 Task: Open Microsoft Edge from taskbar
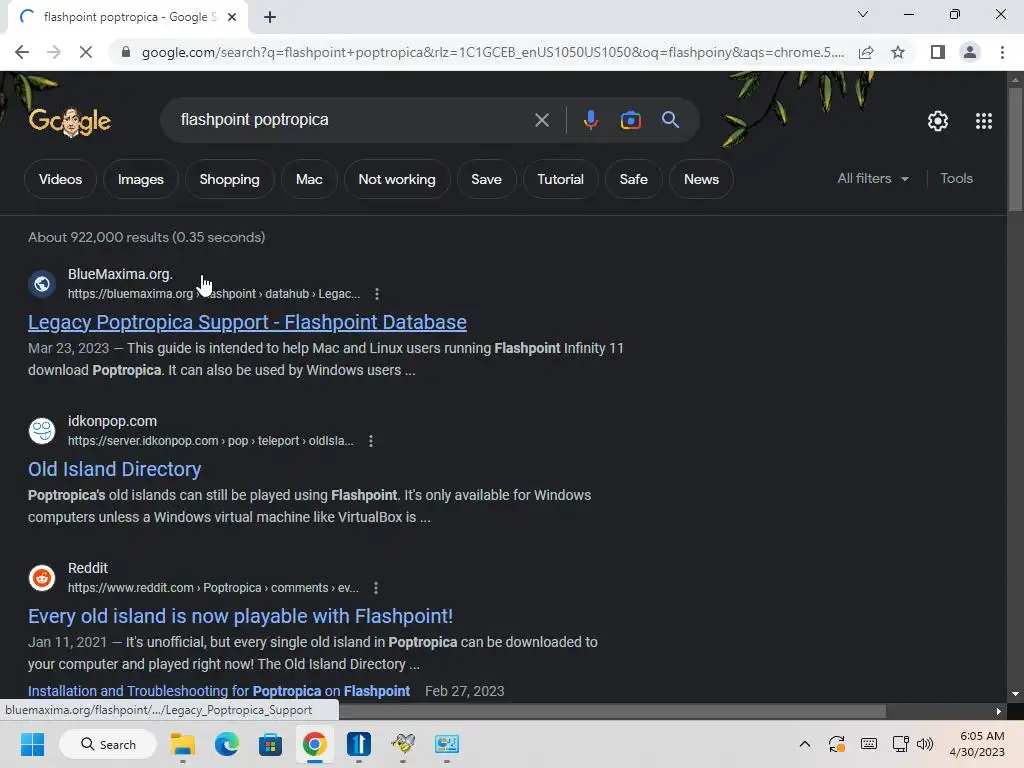point(227,744)
